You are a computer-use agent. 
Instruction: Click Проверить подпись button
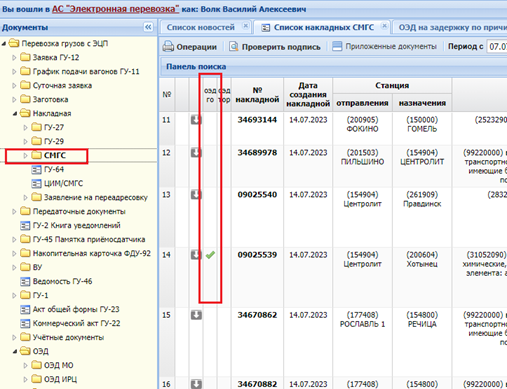275,47
